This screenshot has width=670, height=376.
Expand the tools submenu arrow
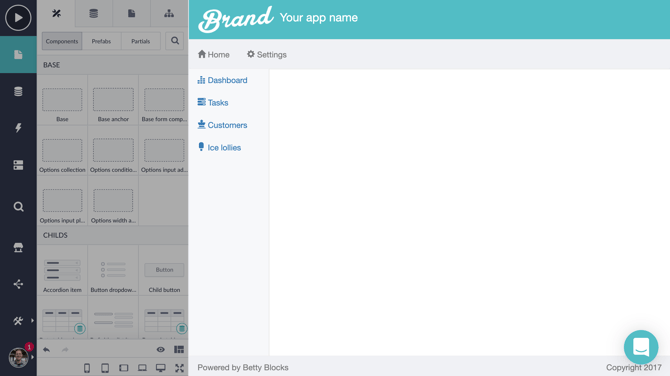click(32, 320)
